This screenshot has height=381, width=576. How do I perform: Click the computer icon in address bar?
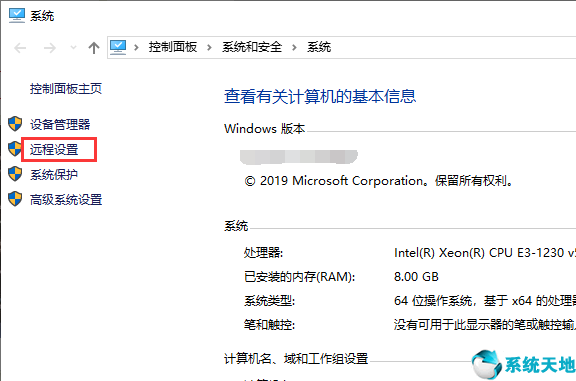click(x=118, y=47)
